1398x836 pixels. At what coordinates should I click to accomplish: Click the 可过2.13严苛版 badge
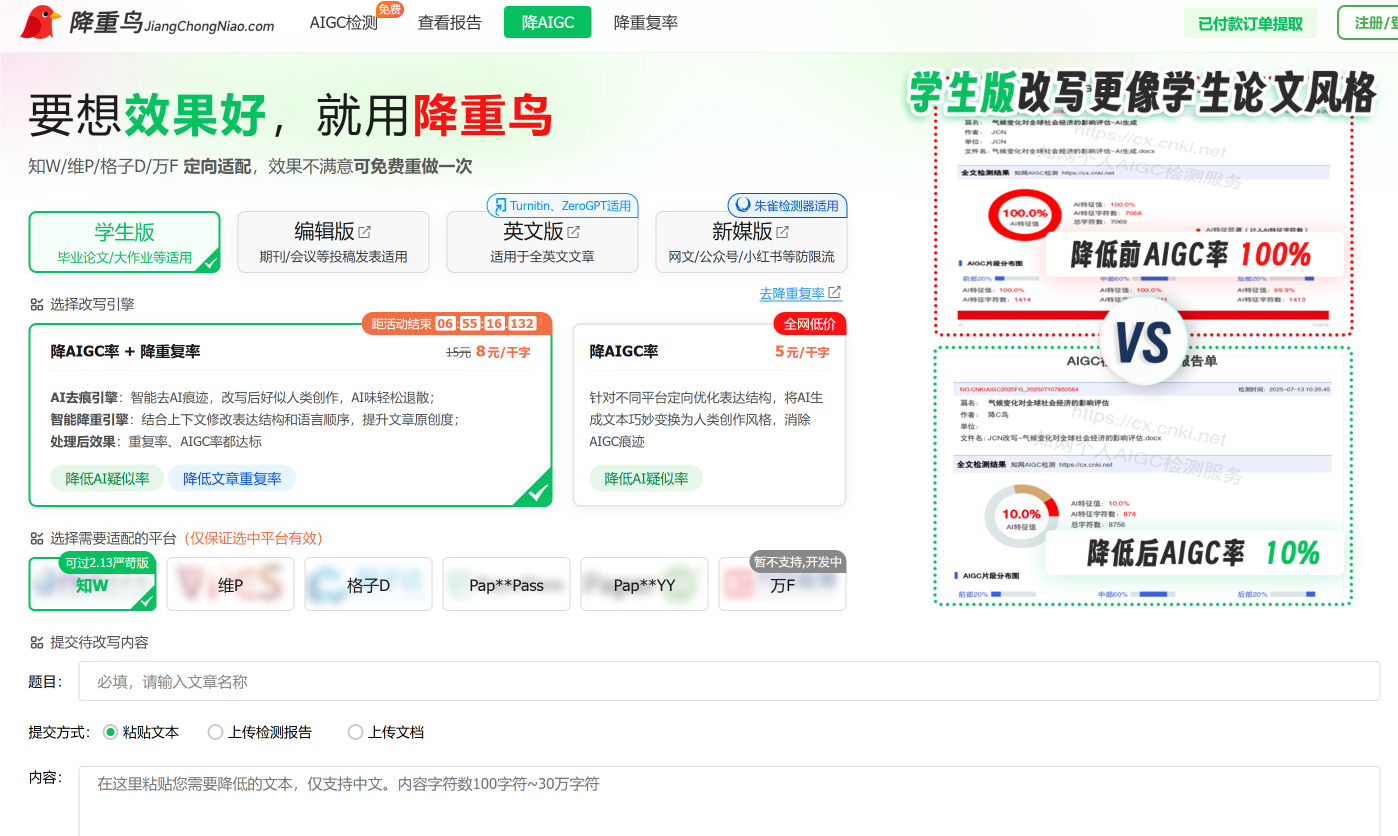click(x=107, y=562)
